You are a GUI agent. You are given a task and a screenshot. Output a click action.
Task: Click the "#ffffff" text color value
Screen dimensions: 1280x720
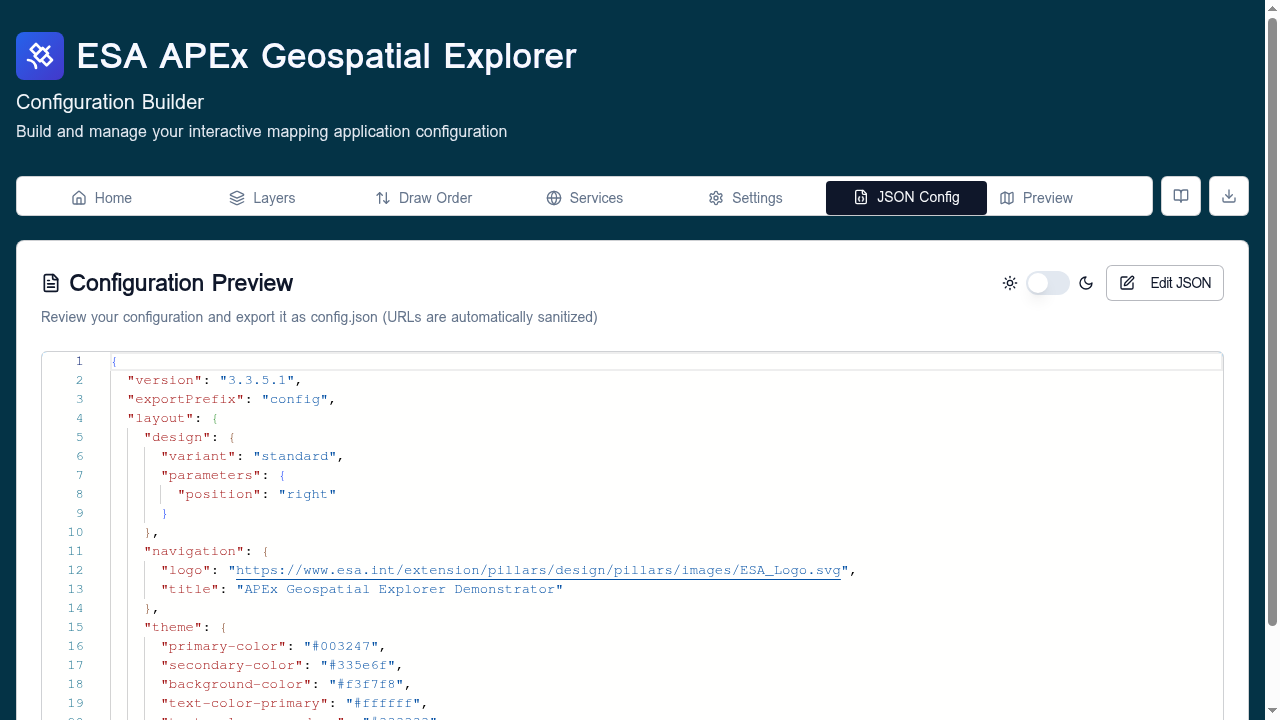coord(383,703)
